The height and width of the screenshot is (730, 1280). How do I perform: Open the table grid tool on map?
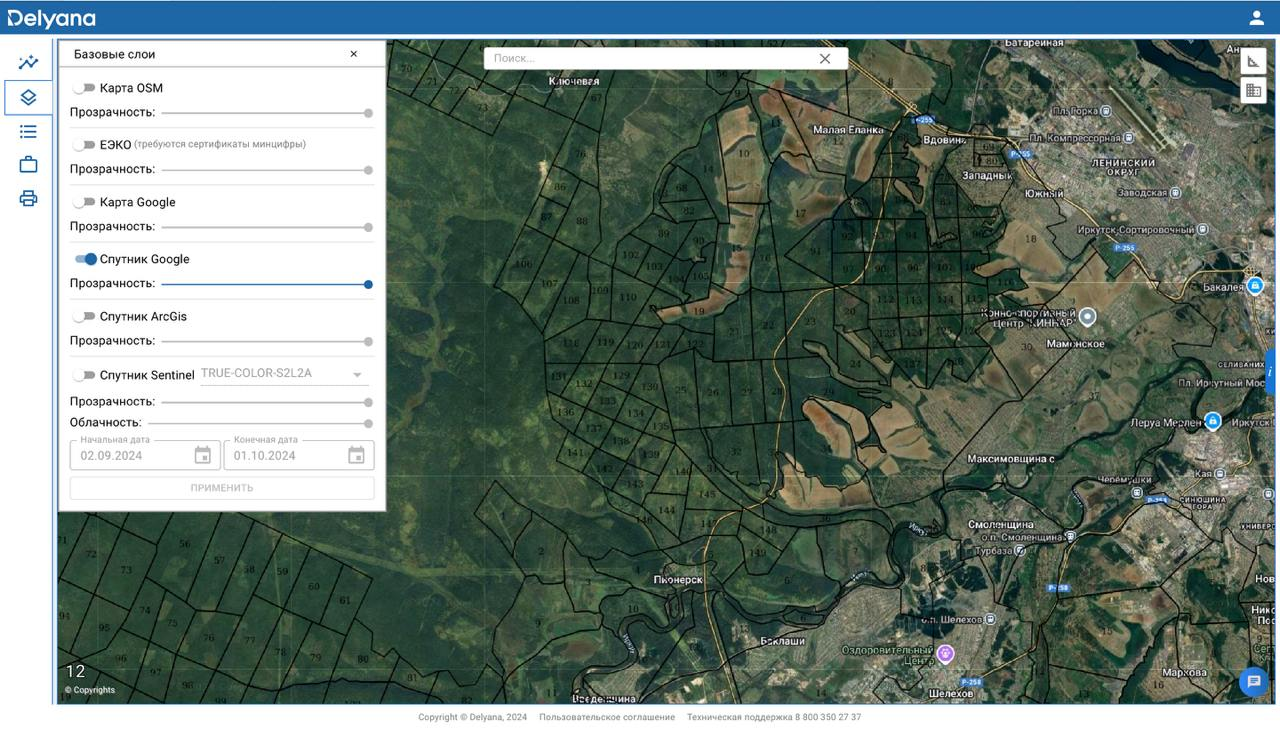point(1253,91)
